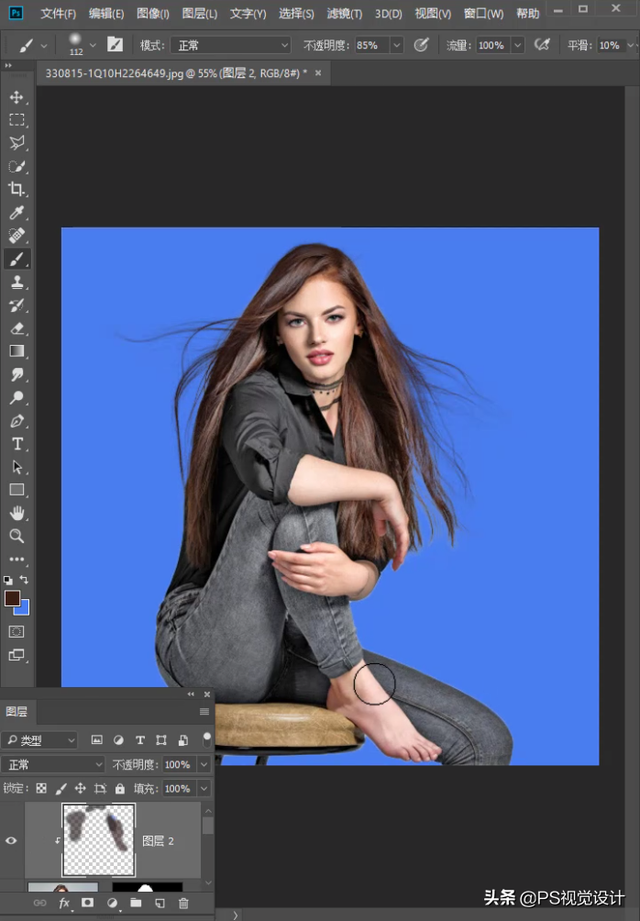The height and width of the screenshot is (921, 640).
Task: Delete layer with trash icon
Action: (183, 902)
